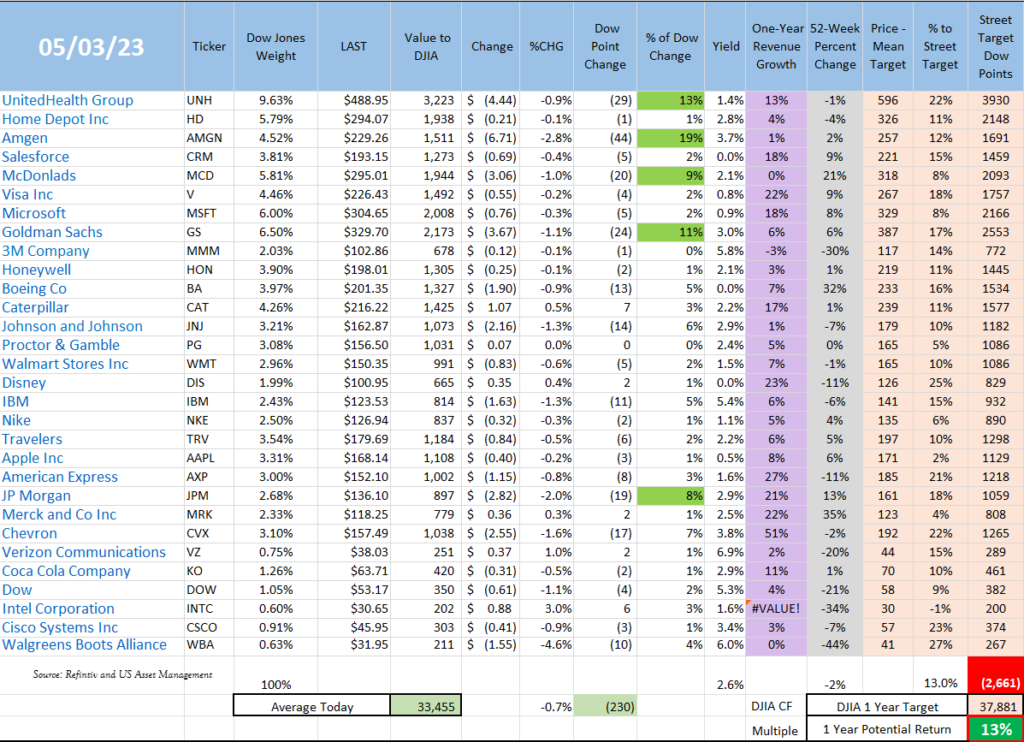Click the Cisco Systems Inc link
This screenshot has width=1024, height=742.
click(60, 628)
